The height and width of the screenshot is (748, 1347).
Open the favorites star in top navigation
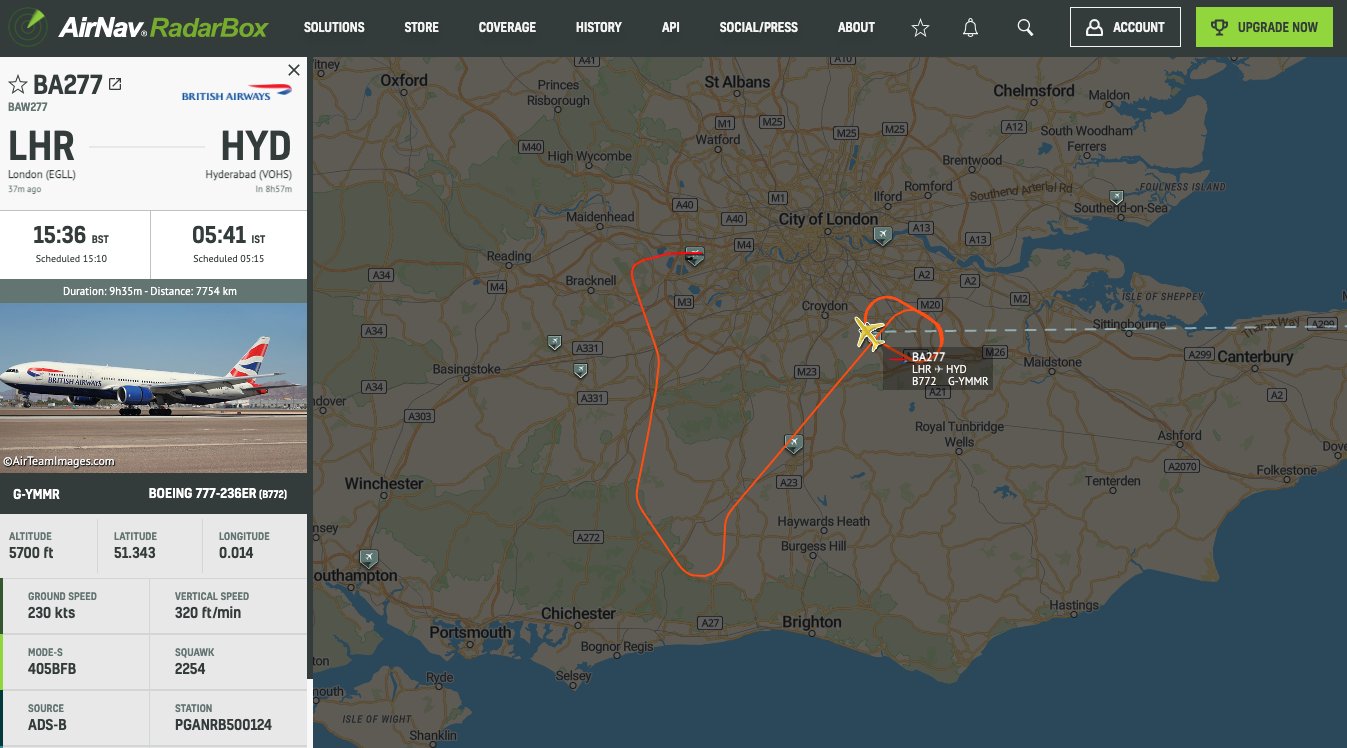tap(920, 28)
